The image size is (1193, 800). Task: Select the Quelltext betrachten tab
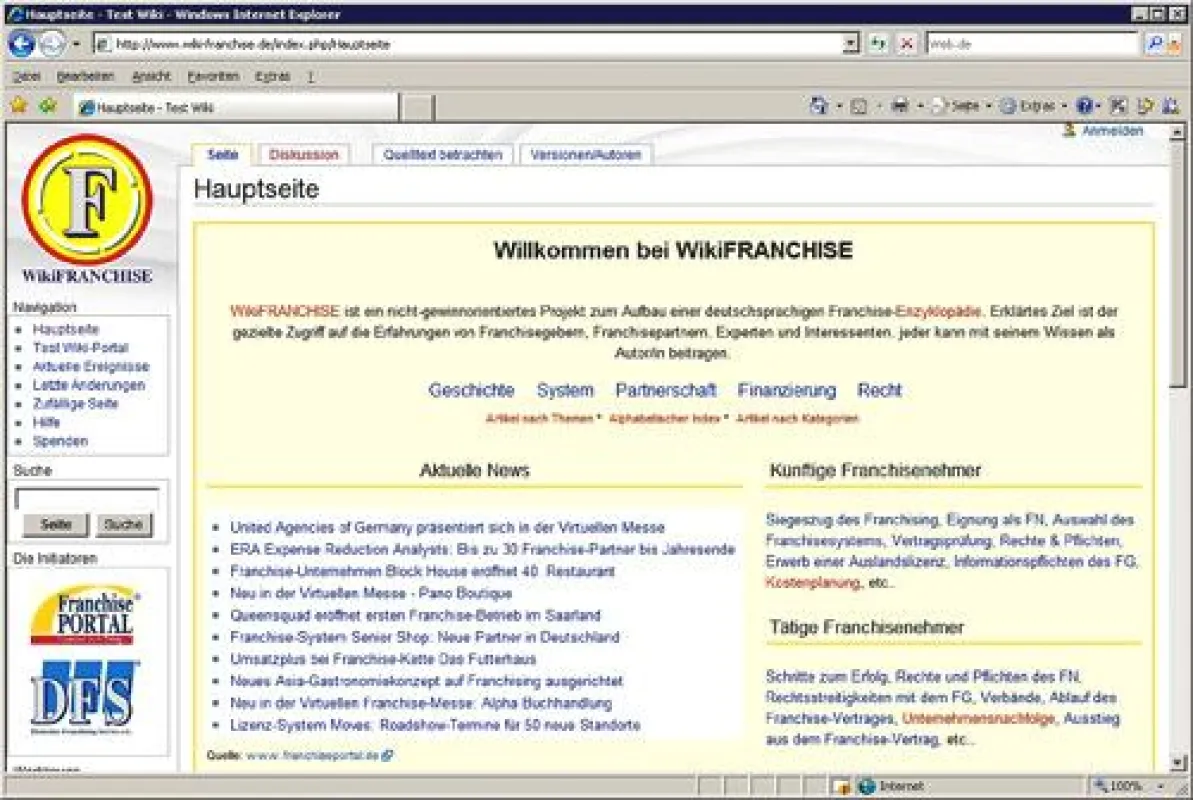point(443,155)
